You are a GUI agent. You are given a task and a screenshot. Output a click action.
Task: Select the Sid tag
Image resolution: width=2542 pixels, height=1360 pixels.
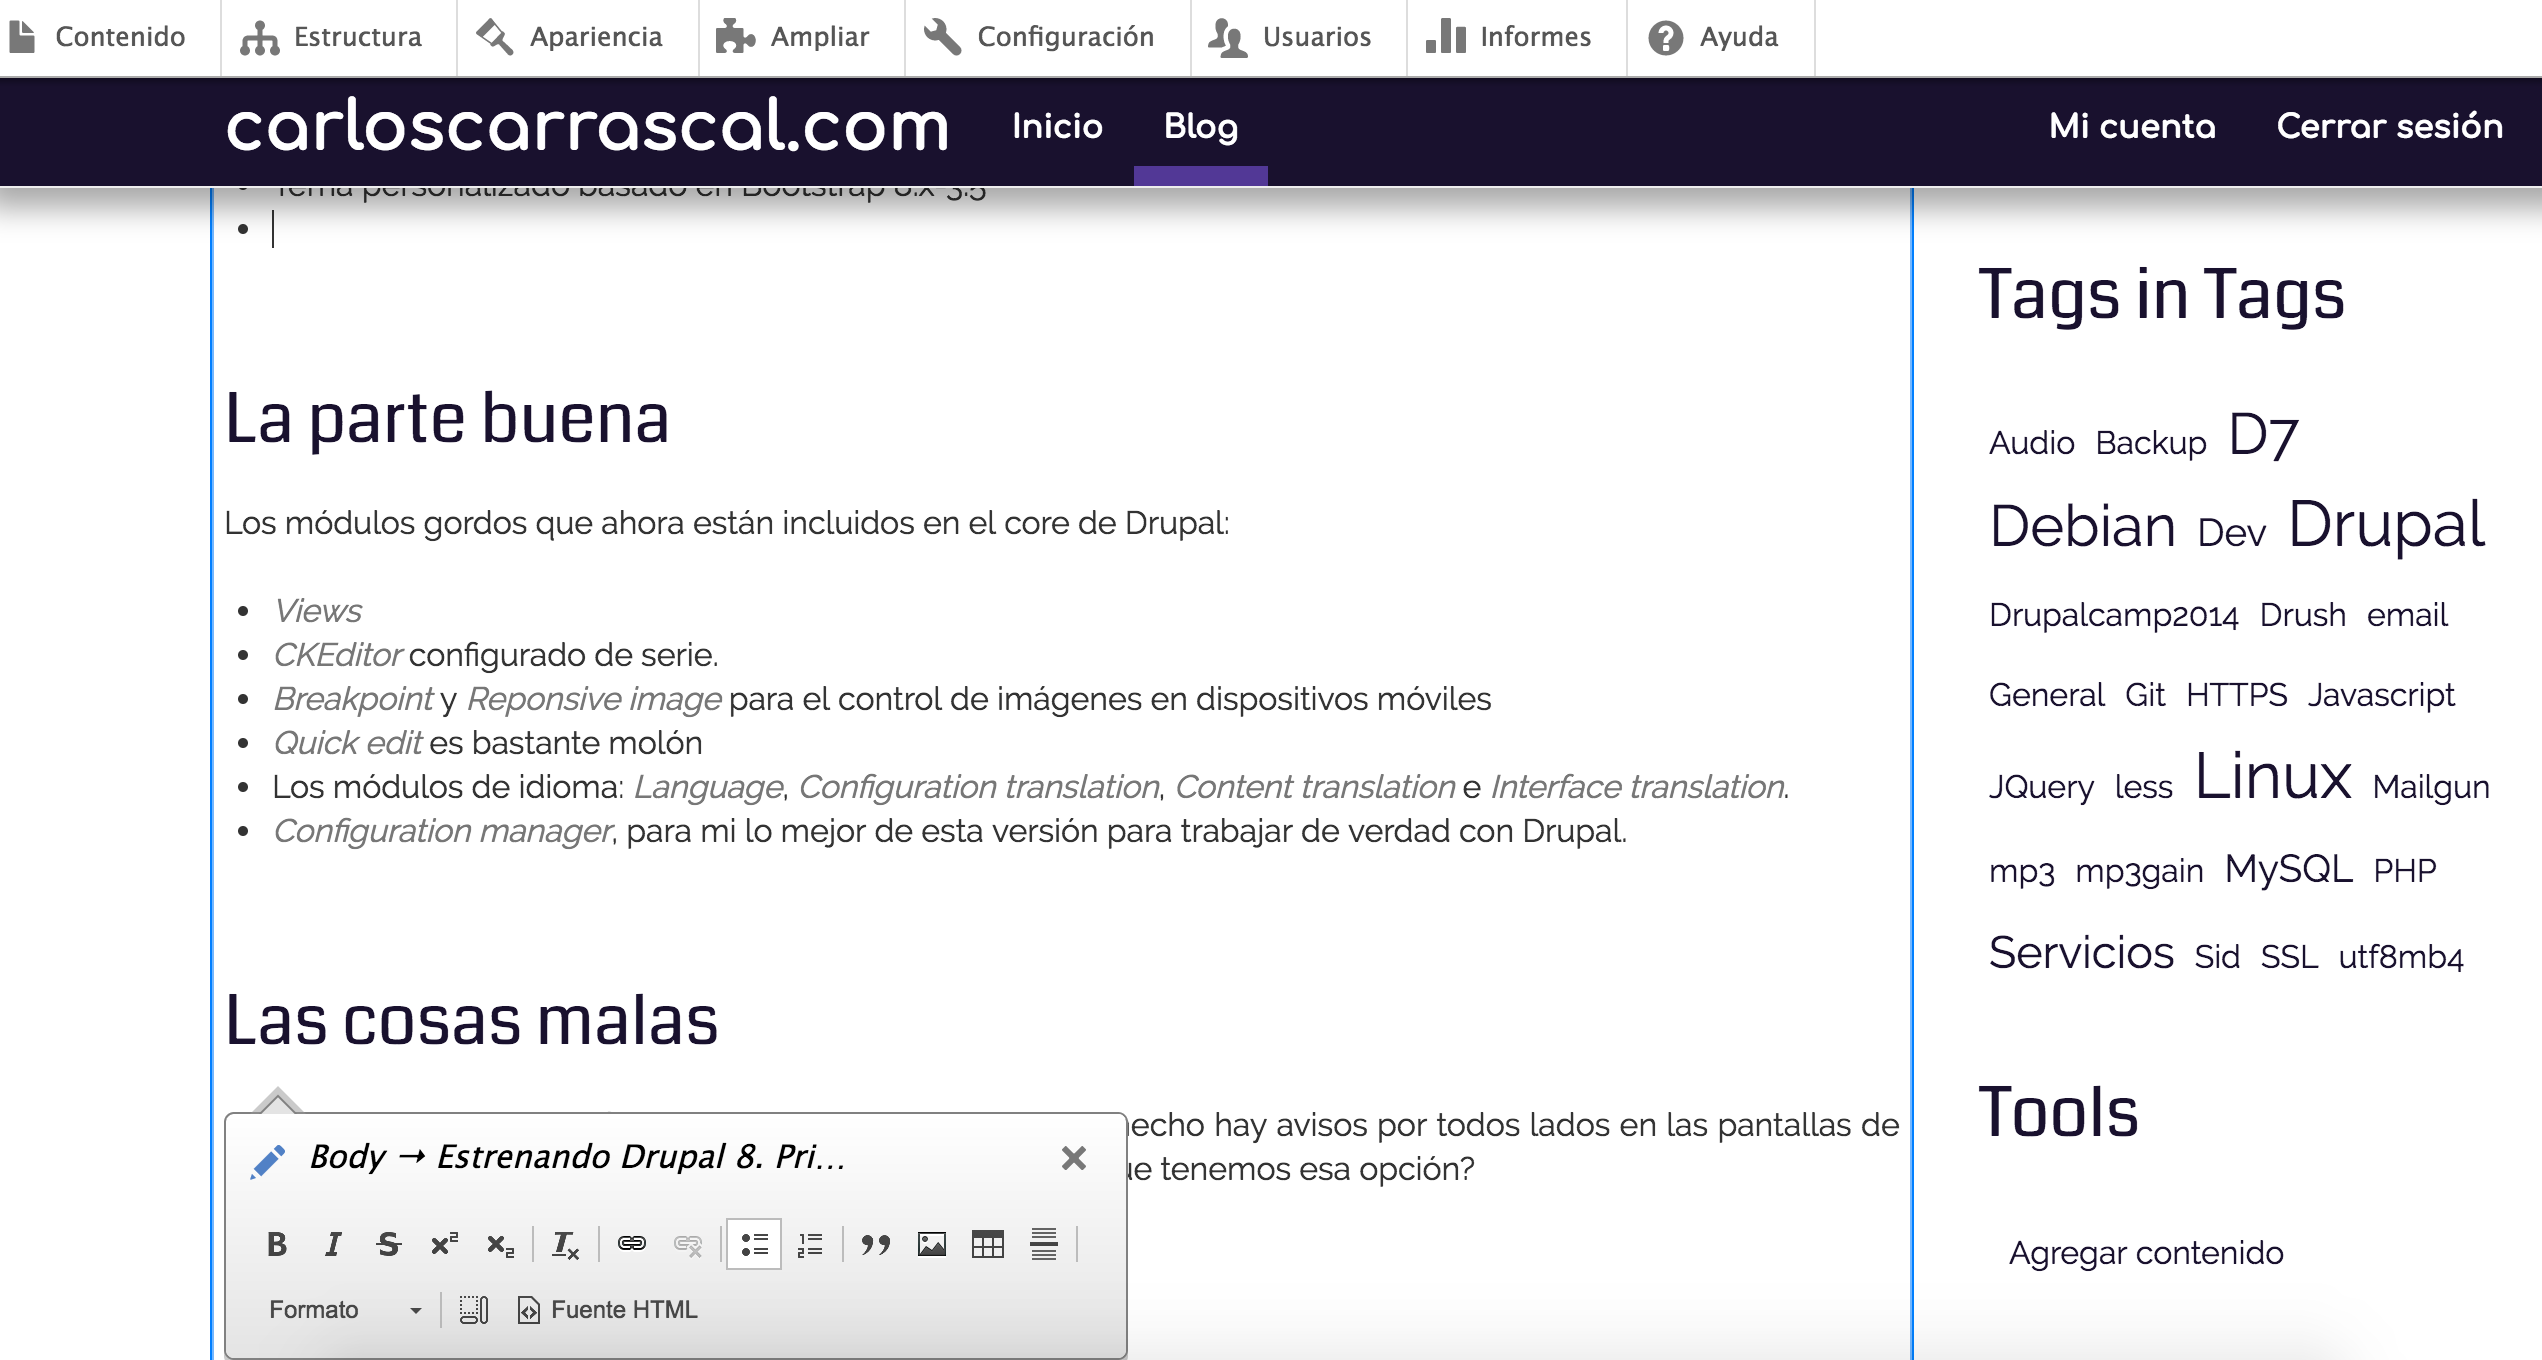coord(2217,957)
